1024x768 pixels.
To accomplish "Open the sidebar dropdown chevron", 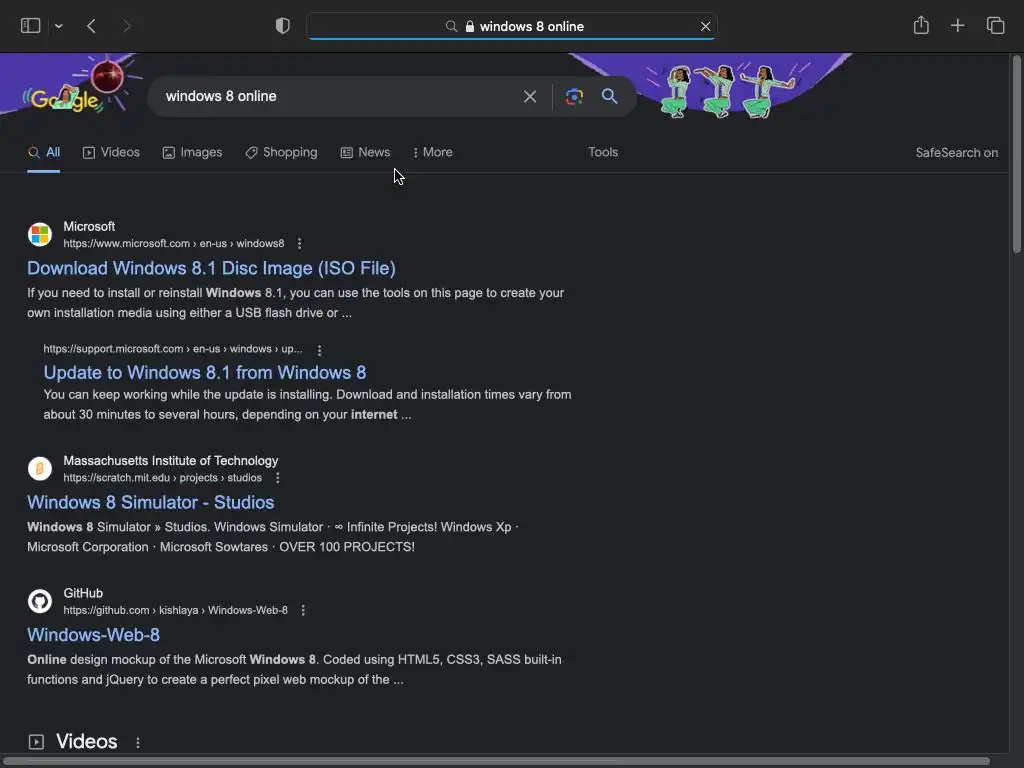I will [x=59, y=26].
